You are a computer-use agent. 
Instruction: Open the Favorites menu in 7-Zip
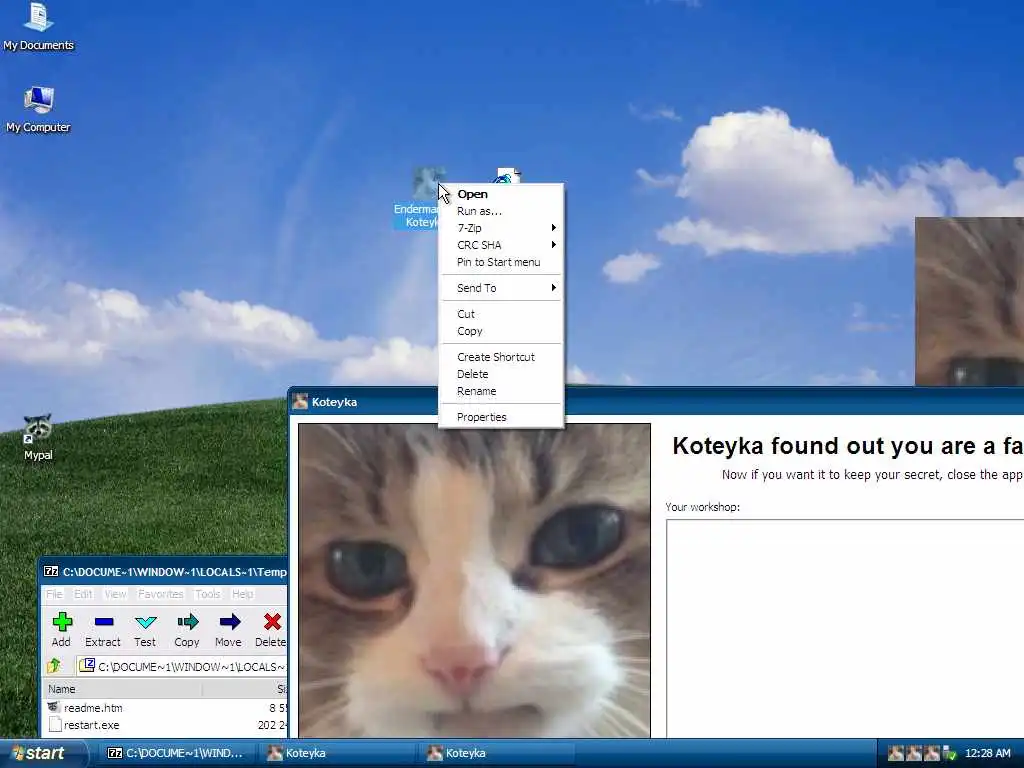(161, 594)
